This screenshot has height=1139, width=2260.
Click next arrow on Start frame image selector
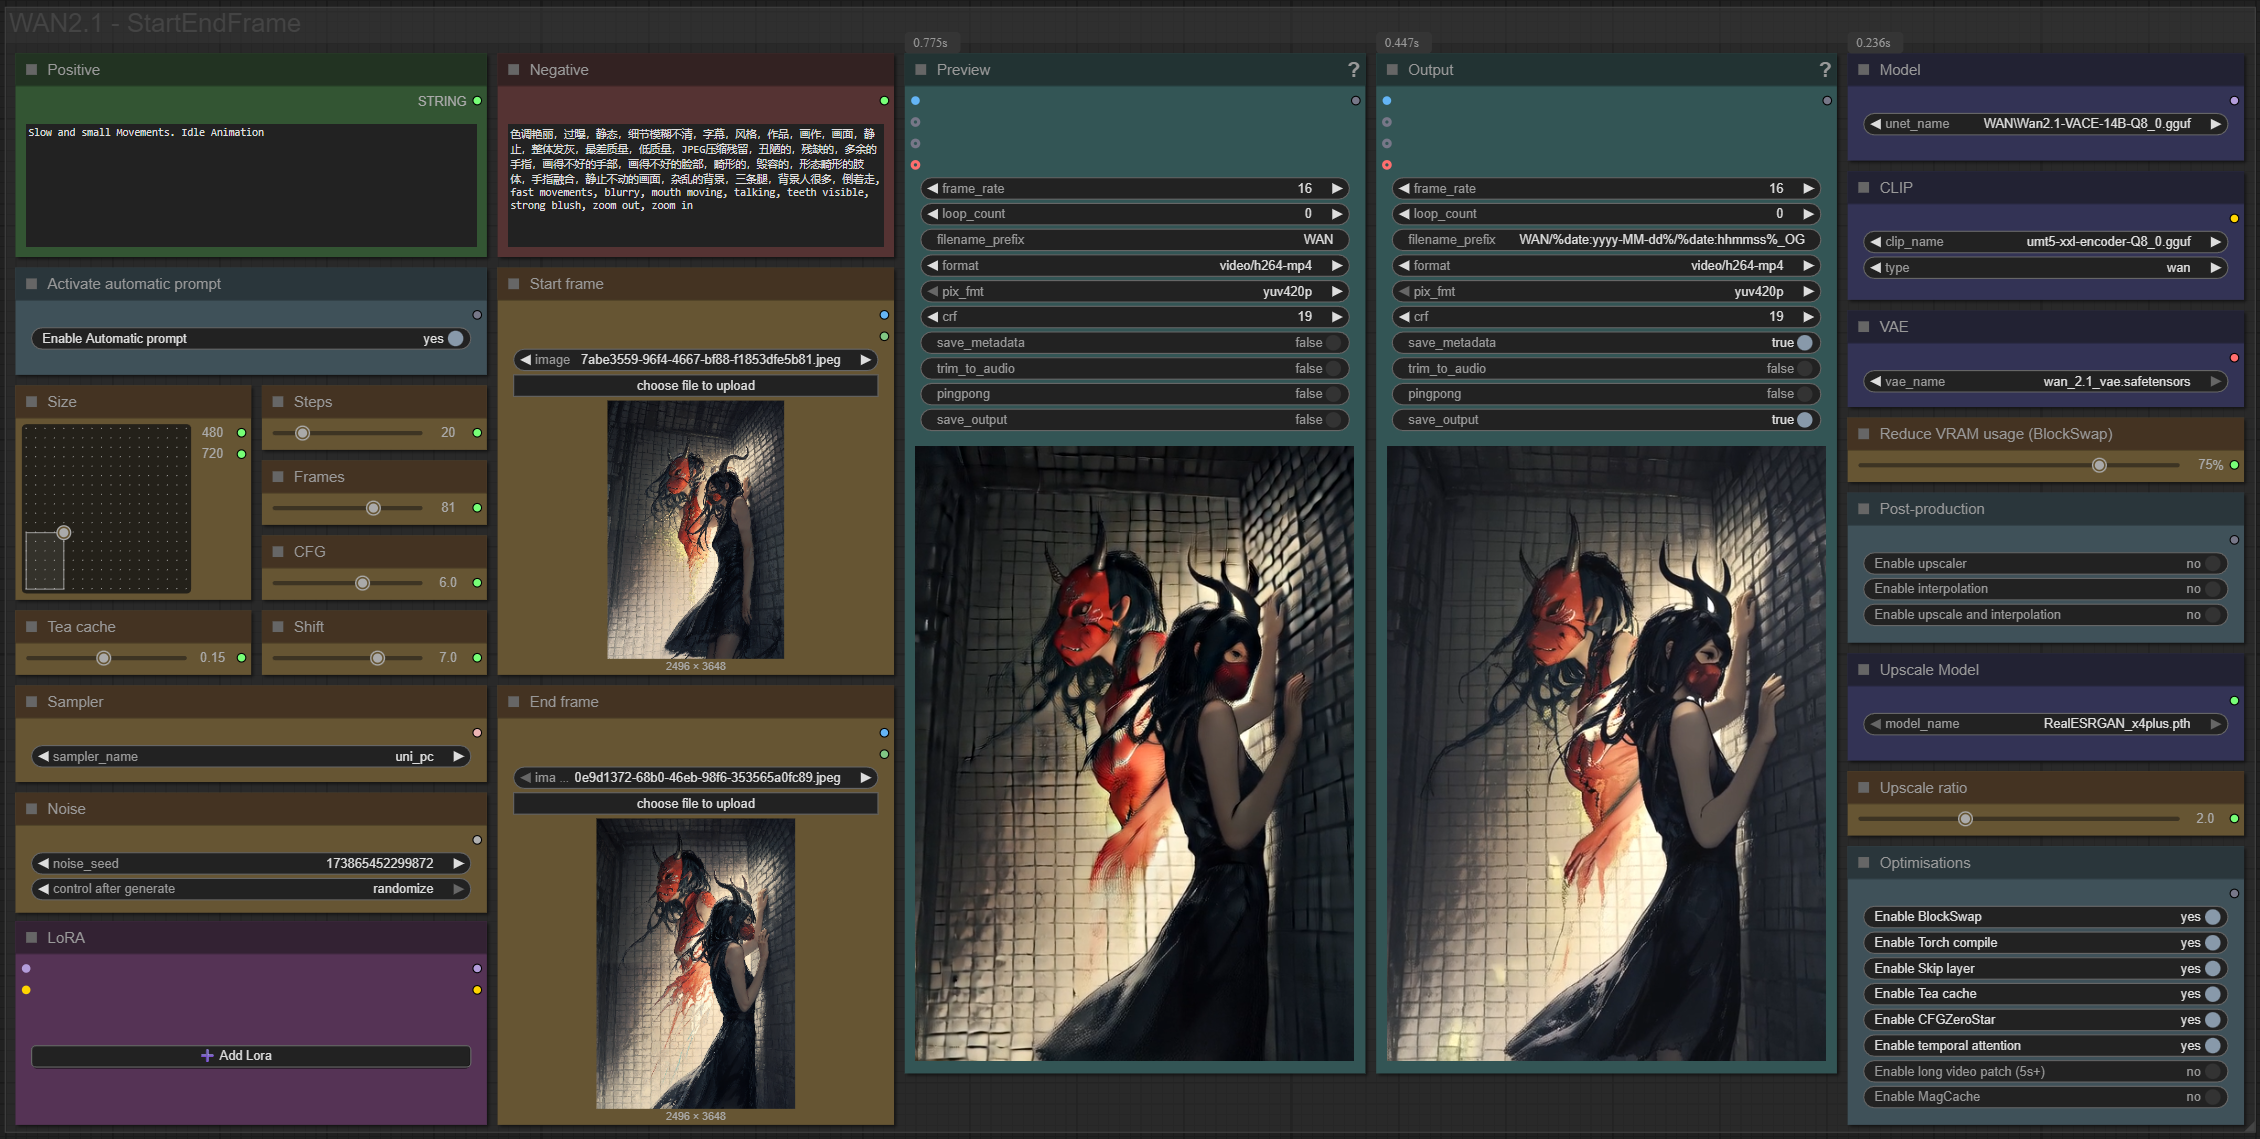[x=866, y=360]
